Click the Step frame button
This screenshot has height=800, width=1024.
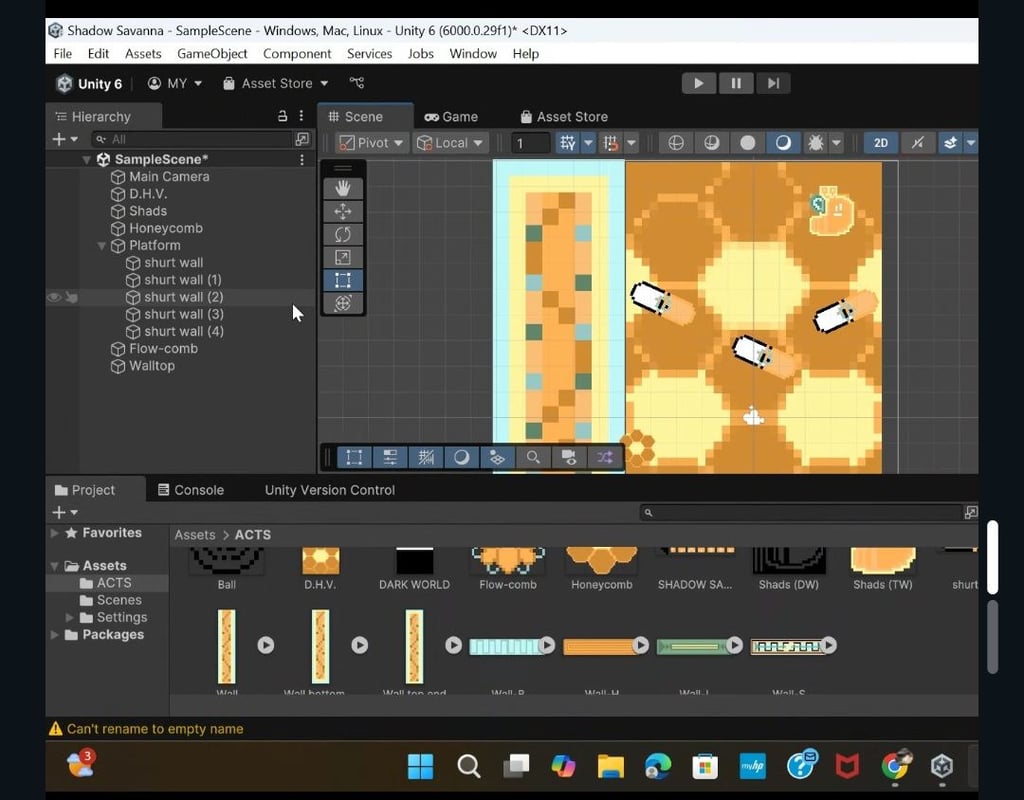773,84
